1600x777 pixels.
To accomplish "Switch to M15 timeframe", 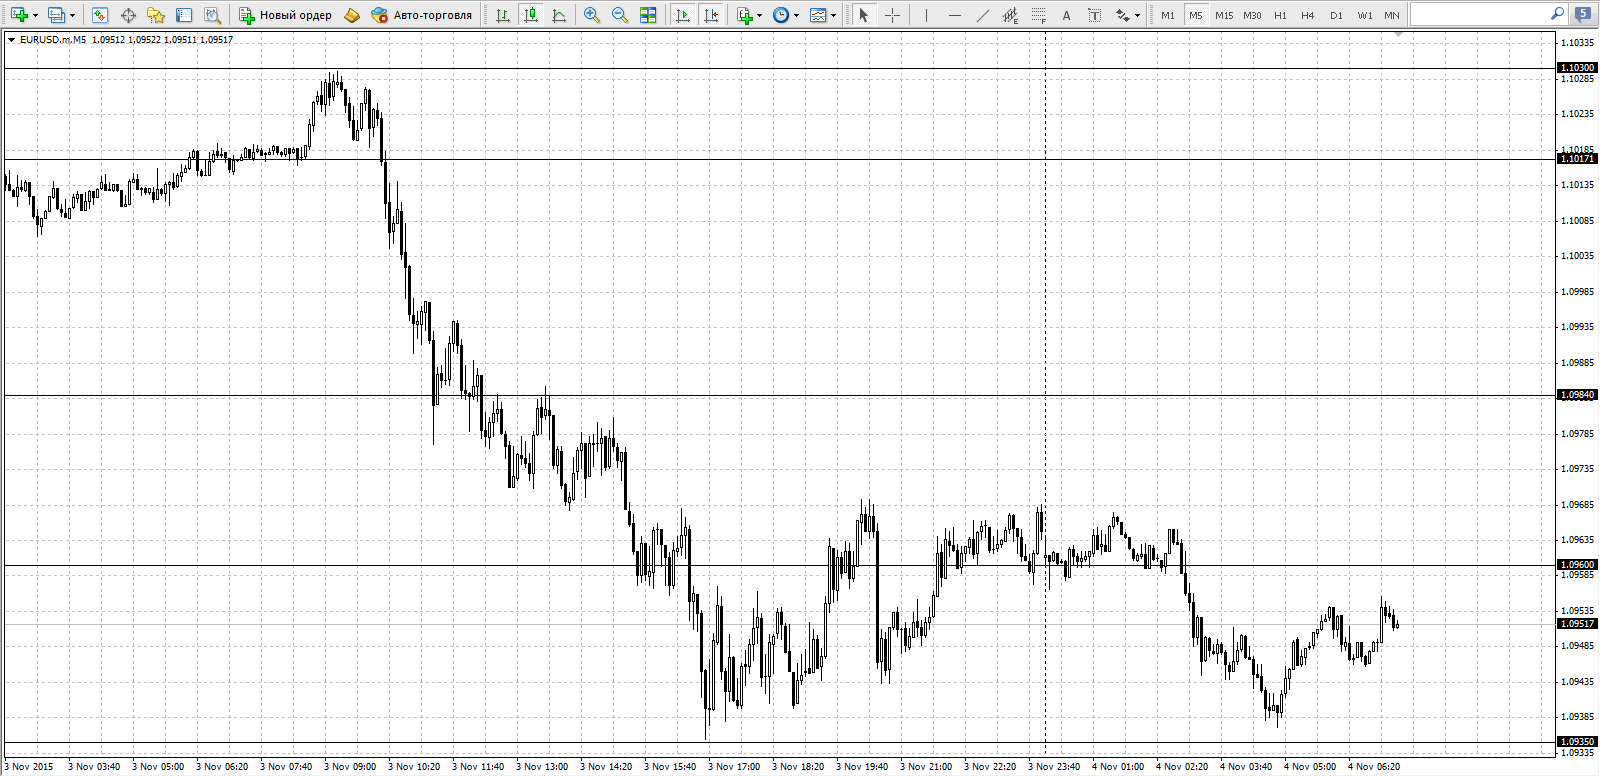I will [x=1224, y=15].
